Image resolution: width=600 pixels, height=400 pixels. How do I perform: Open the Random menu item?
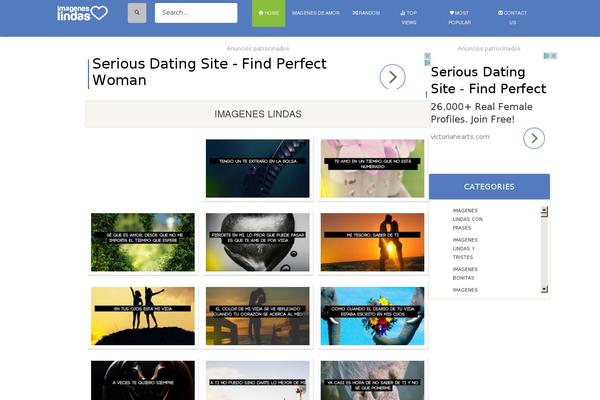tap(366, 13)
